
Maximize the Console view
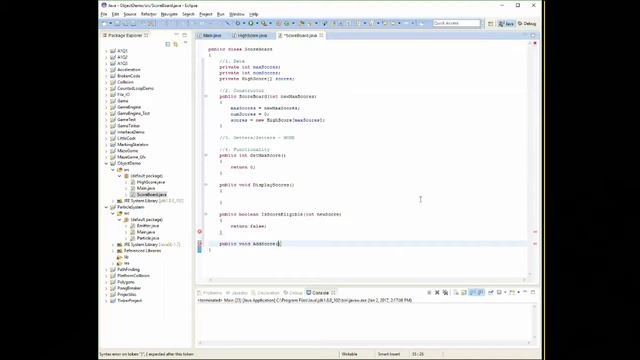coord(533,292)
